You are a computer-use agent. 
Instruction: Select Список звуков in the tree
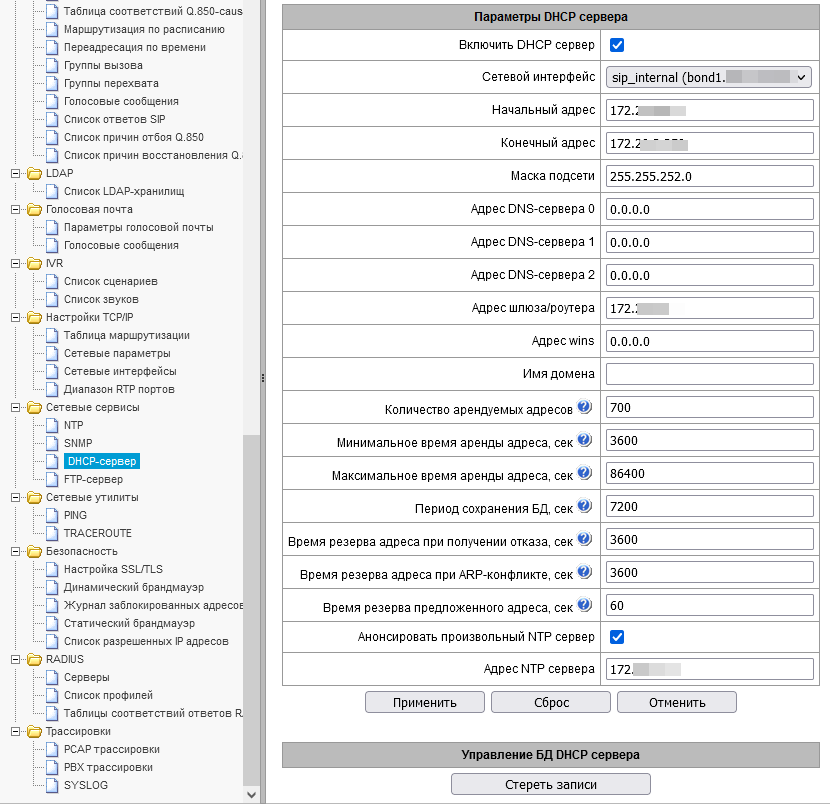pyautogui.click(x=101, y=299)
